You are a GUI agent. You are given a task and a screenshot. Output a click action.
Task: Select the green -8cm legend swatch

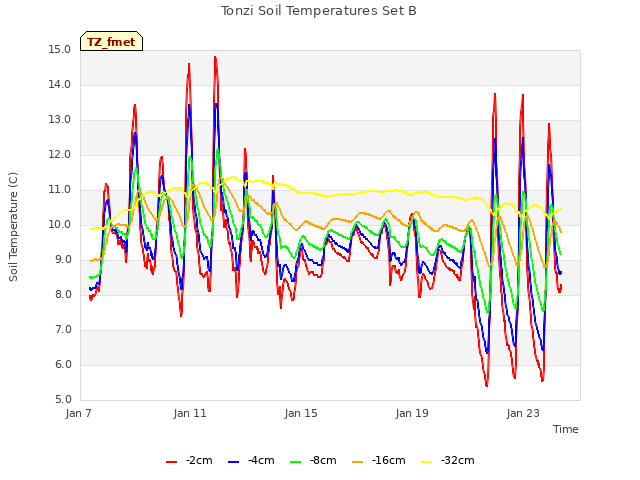point(296,462)
